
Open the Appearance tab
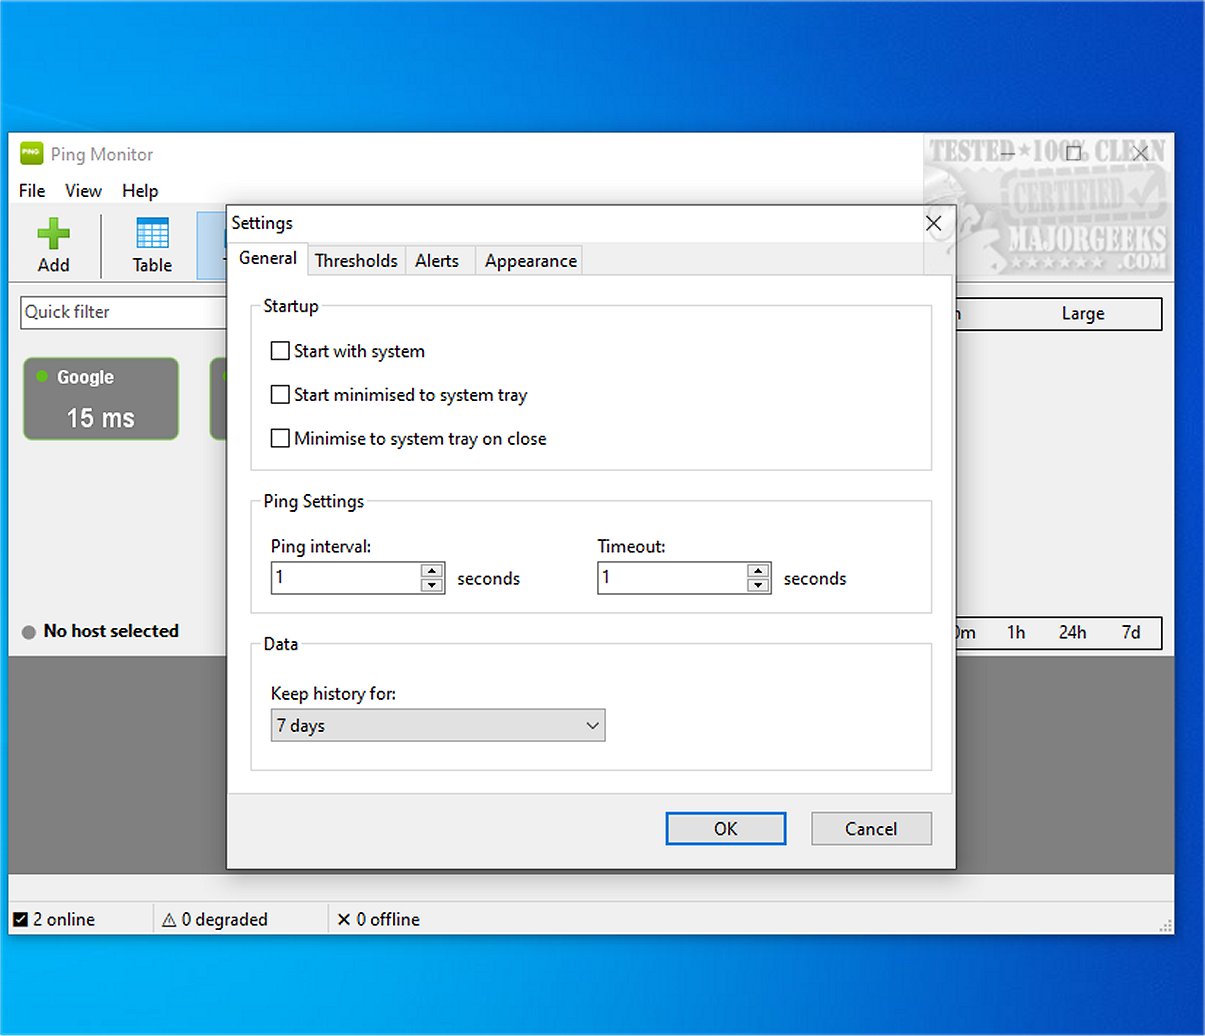click(x=530, y=260)
